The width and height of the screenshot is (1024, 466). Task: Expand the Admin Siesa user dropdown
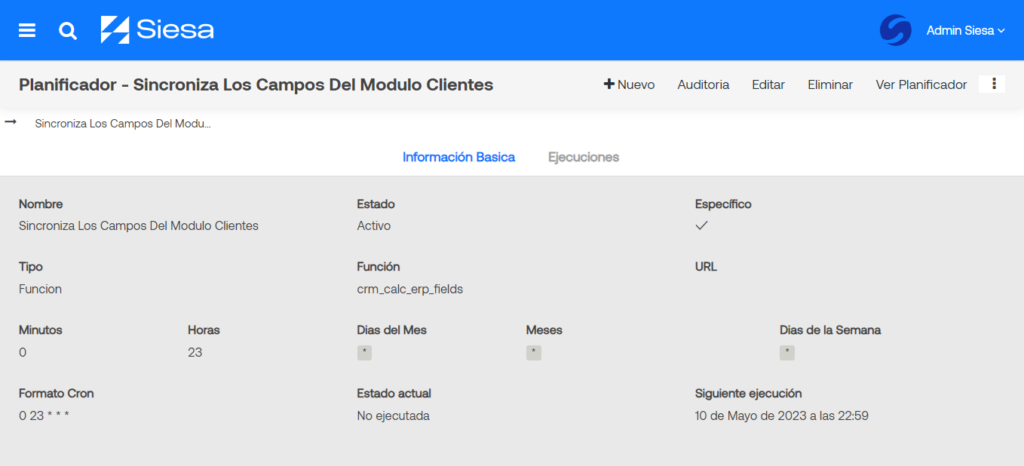click(x=965, y=31)
